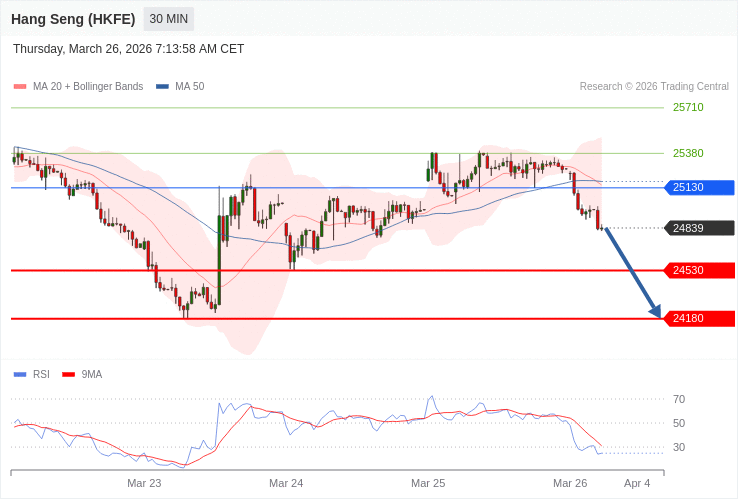Click the blue downward forecast arrow
Image resolution: width=738 pixels, height=500 pixels.
click(x=632, y=273)
